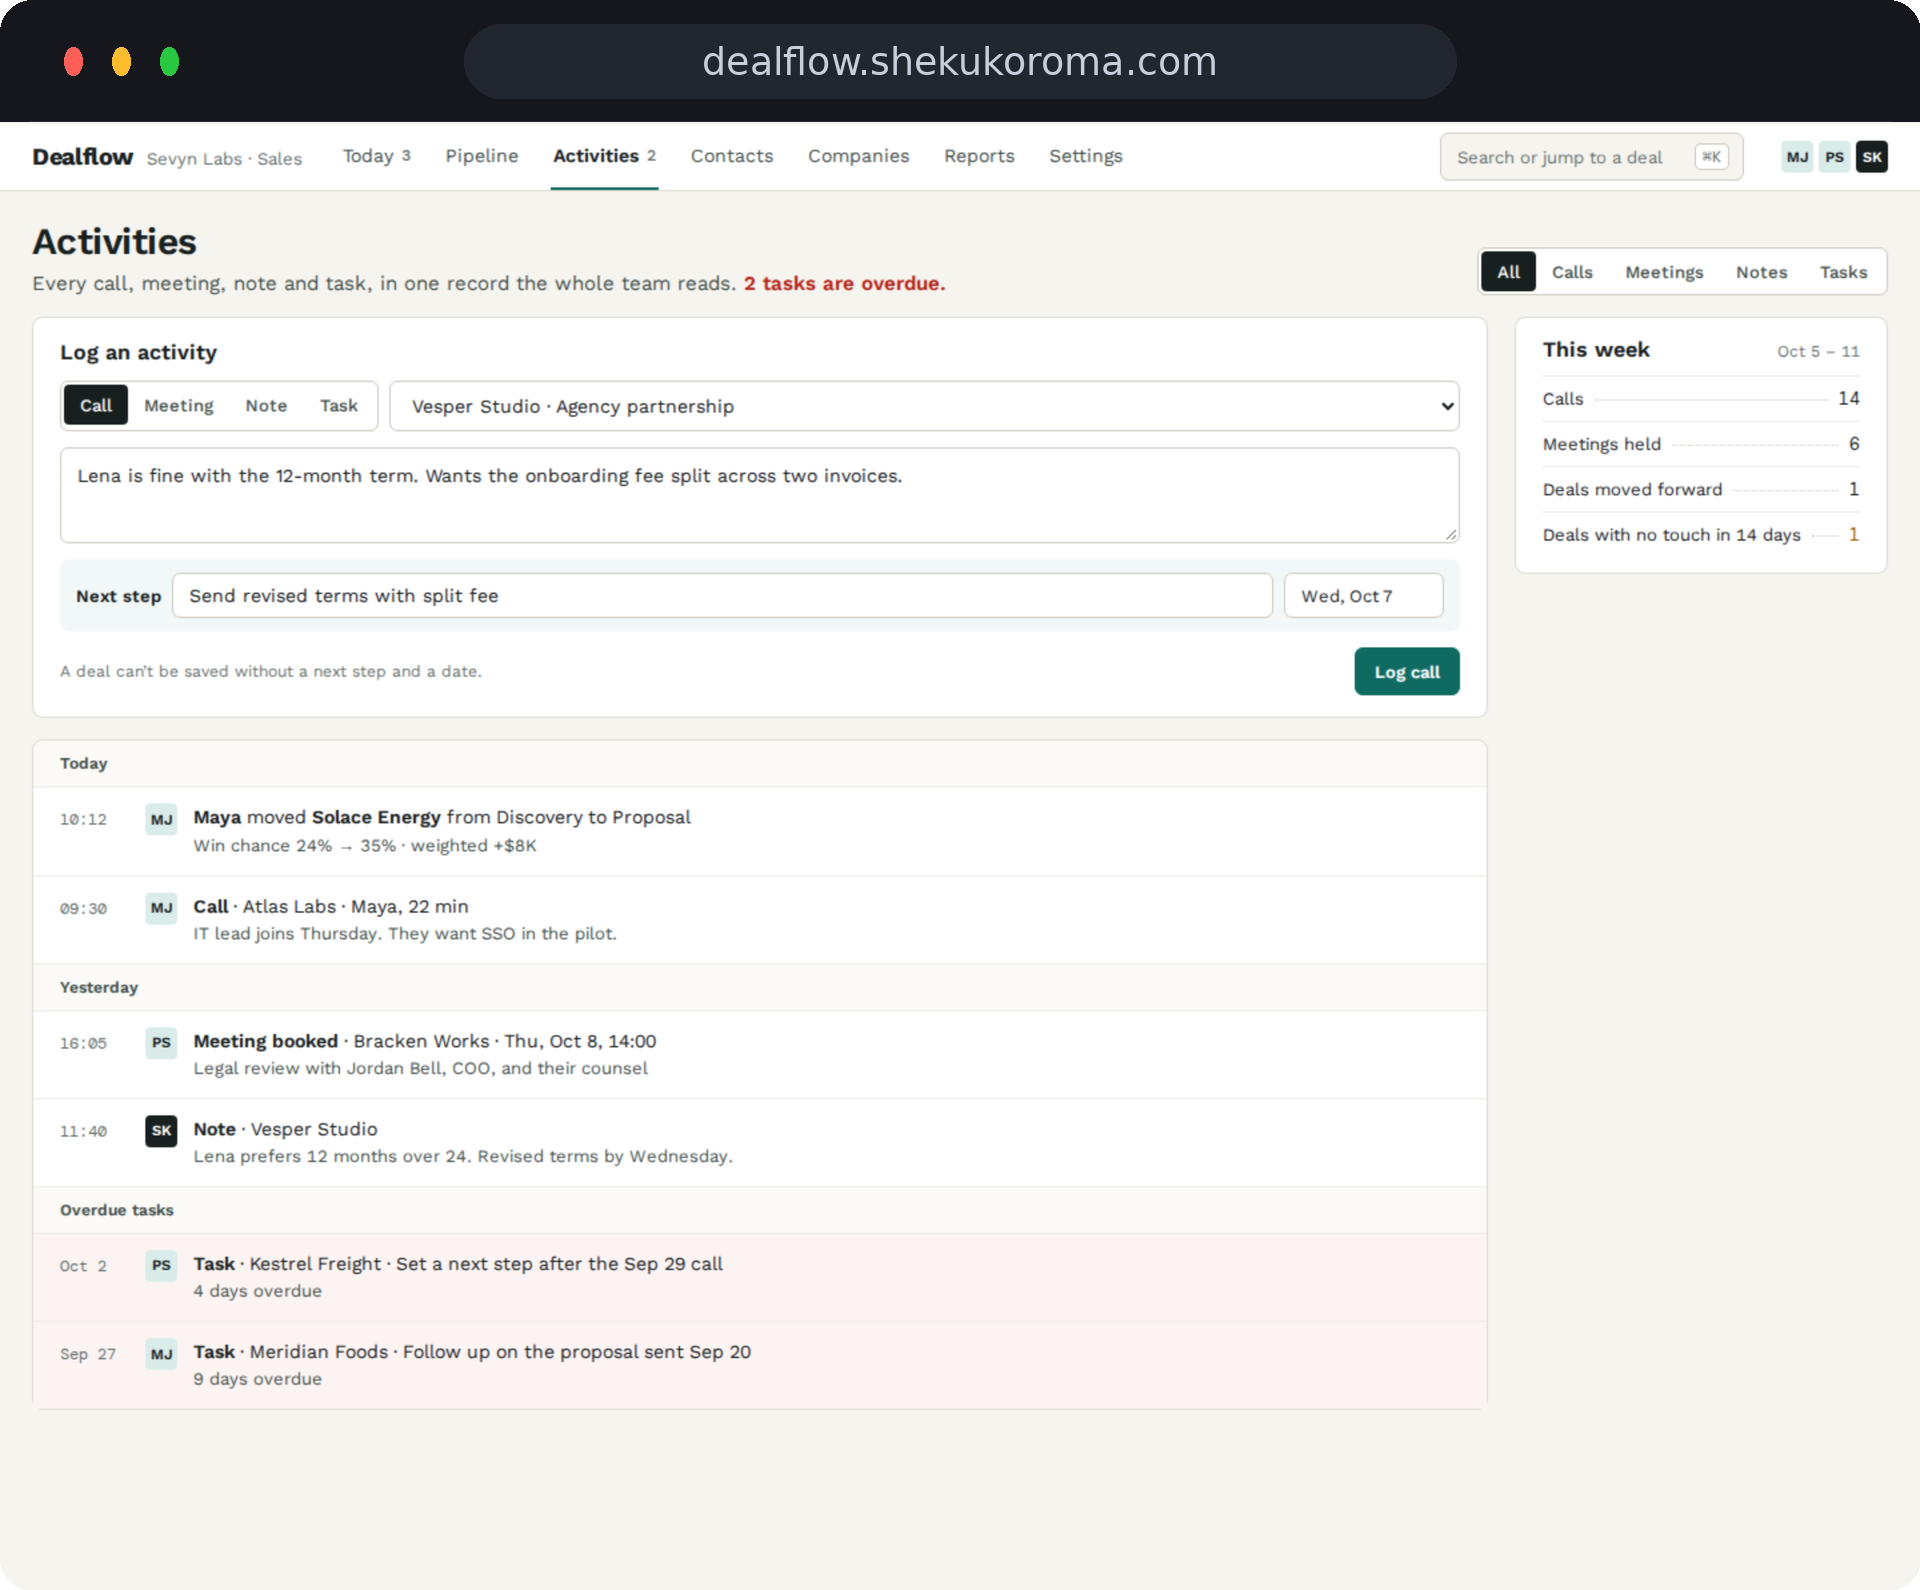Click SK avatar on Vesper Studio note row
Screen dimensions: 1920x1590
pyautogui.click(x=161, y=1131)
